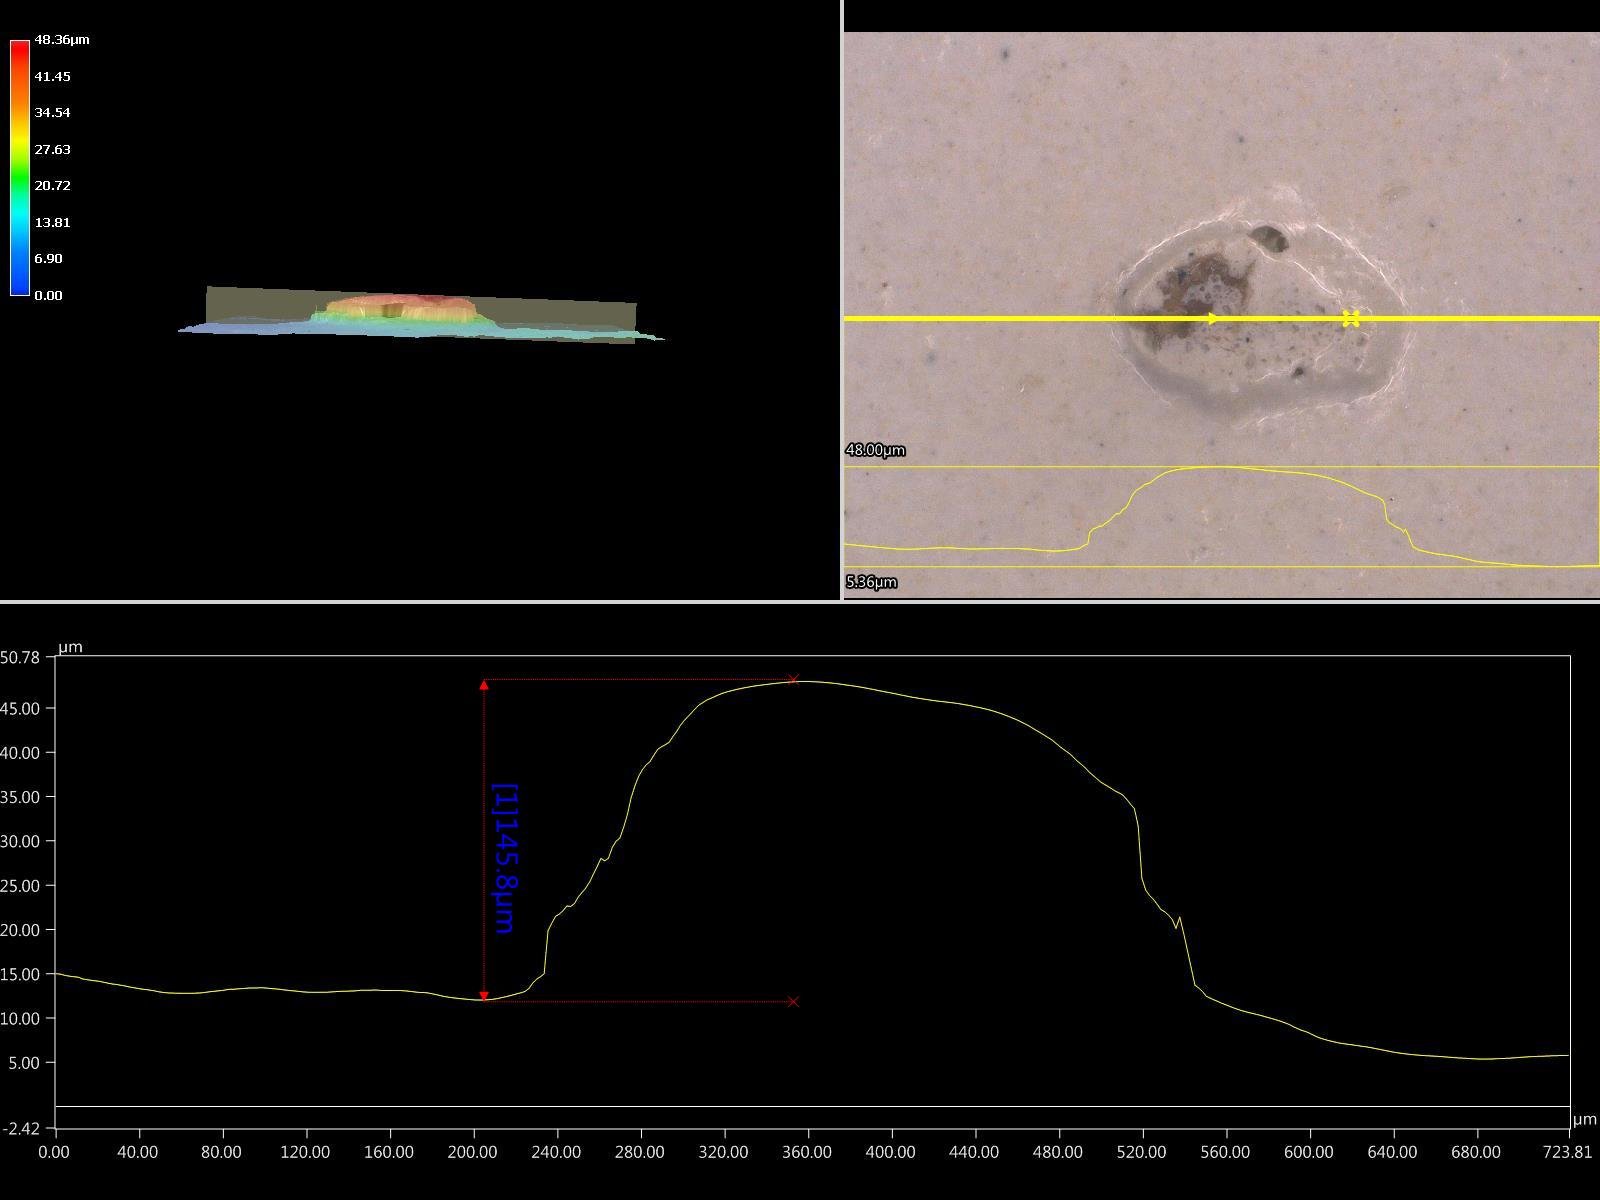The image size is (1600, 1200).
Task: Click the 360.00 tick on the x-axis
Action: (806, 1152)
